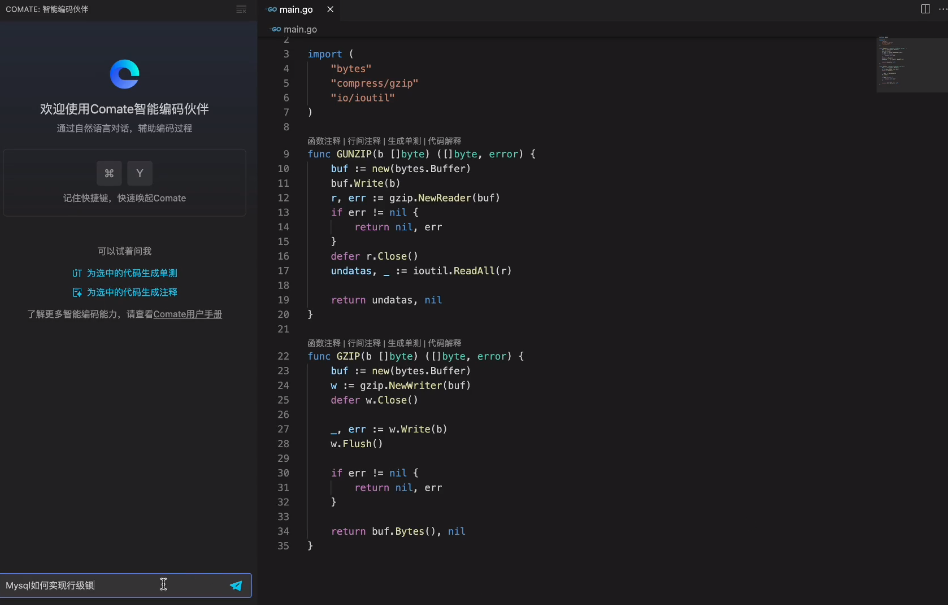Open the Comate用户手册 link
This screenshot has height=605, width=948.
(187, 314)
